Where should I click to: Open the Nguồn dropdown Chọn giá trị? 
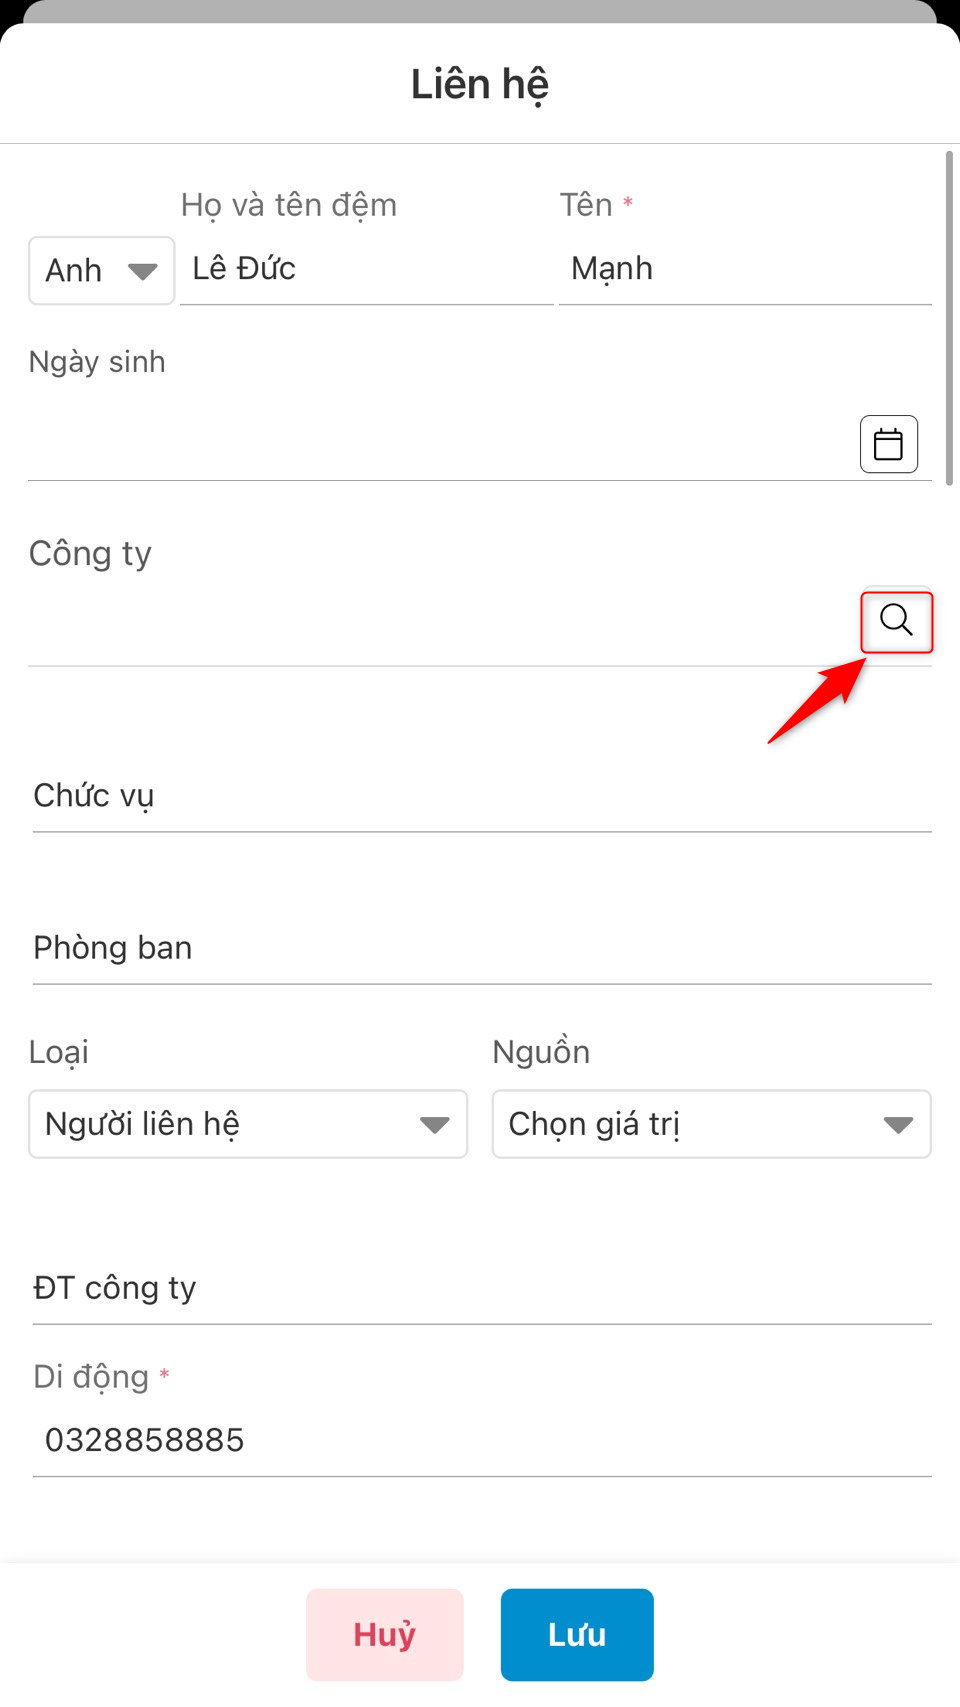tap(711, 1124)
